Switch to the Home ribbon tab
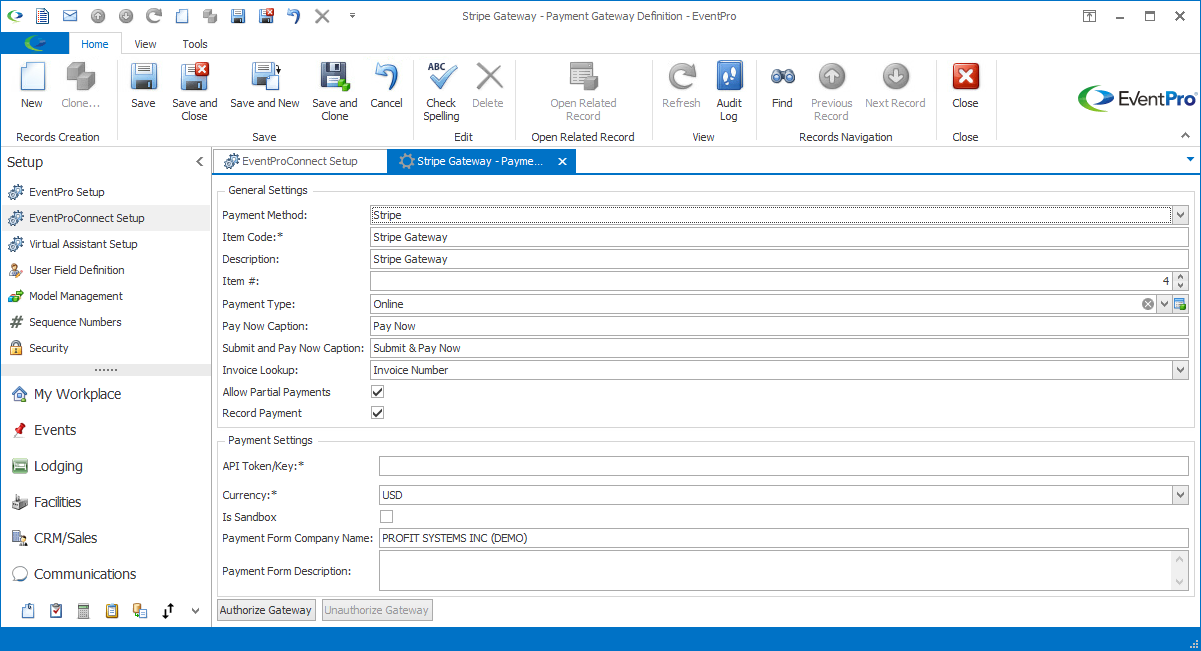Image resolution: width=1201 pixels, height=651 pixels. coord(95,44)
